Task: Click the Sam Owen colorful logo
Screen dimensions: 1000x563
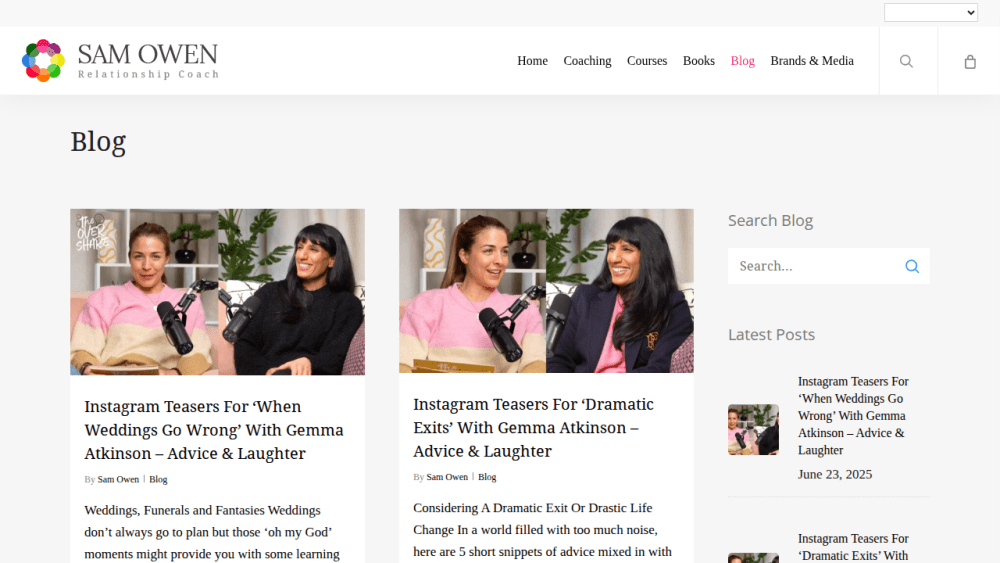Action: (43, 61)
